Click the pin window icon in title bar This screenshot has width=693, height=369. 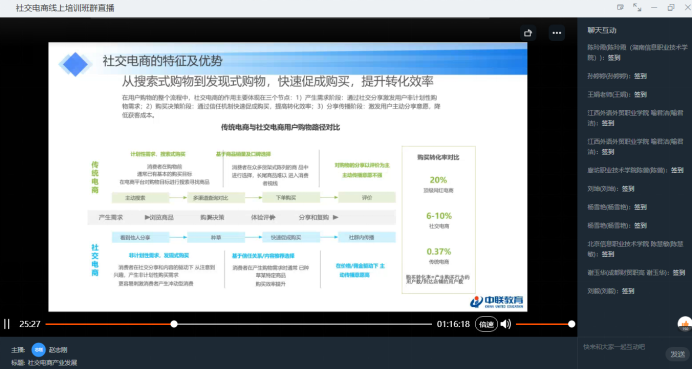(621, 8)
